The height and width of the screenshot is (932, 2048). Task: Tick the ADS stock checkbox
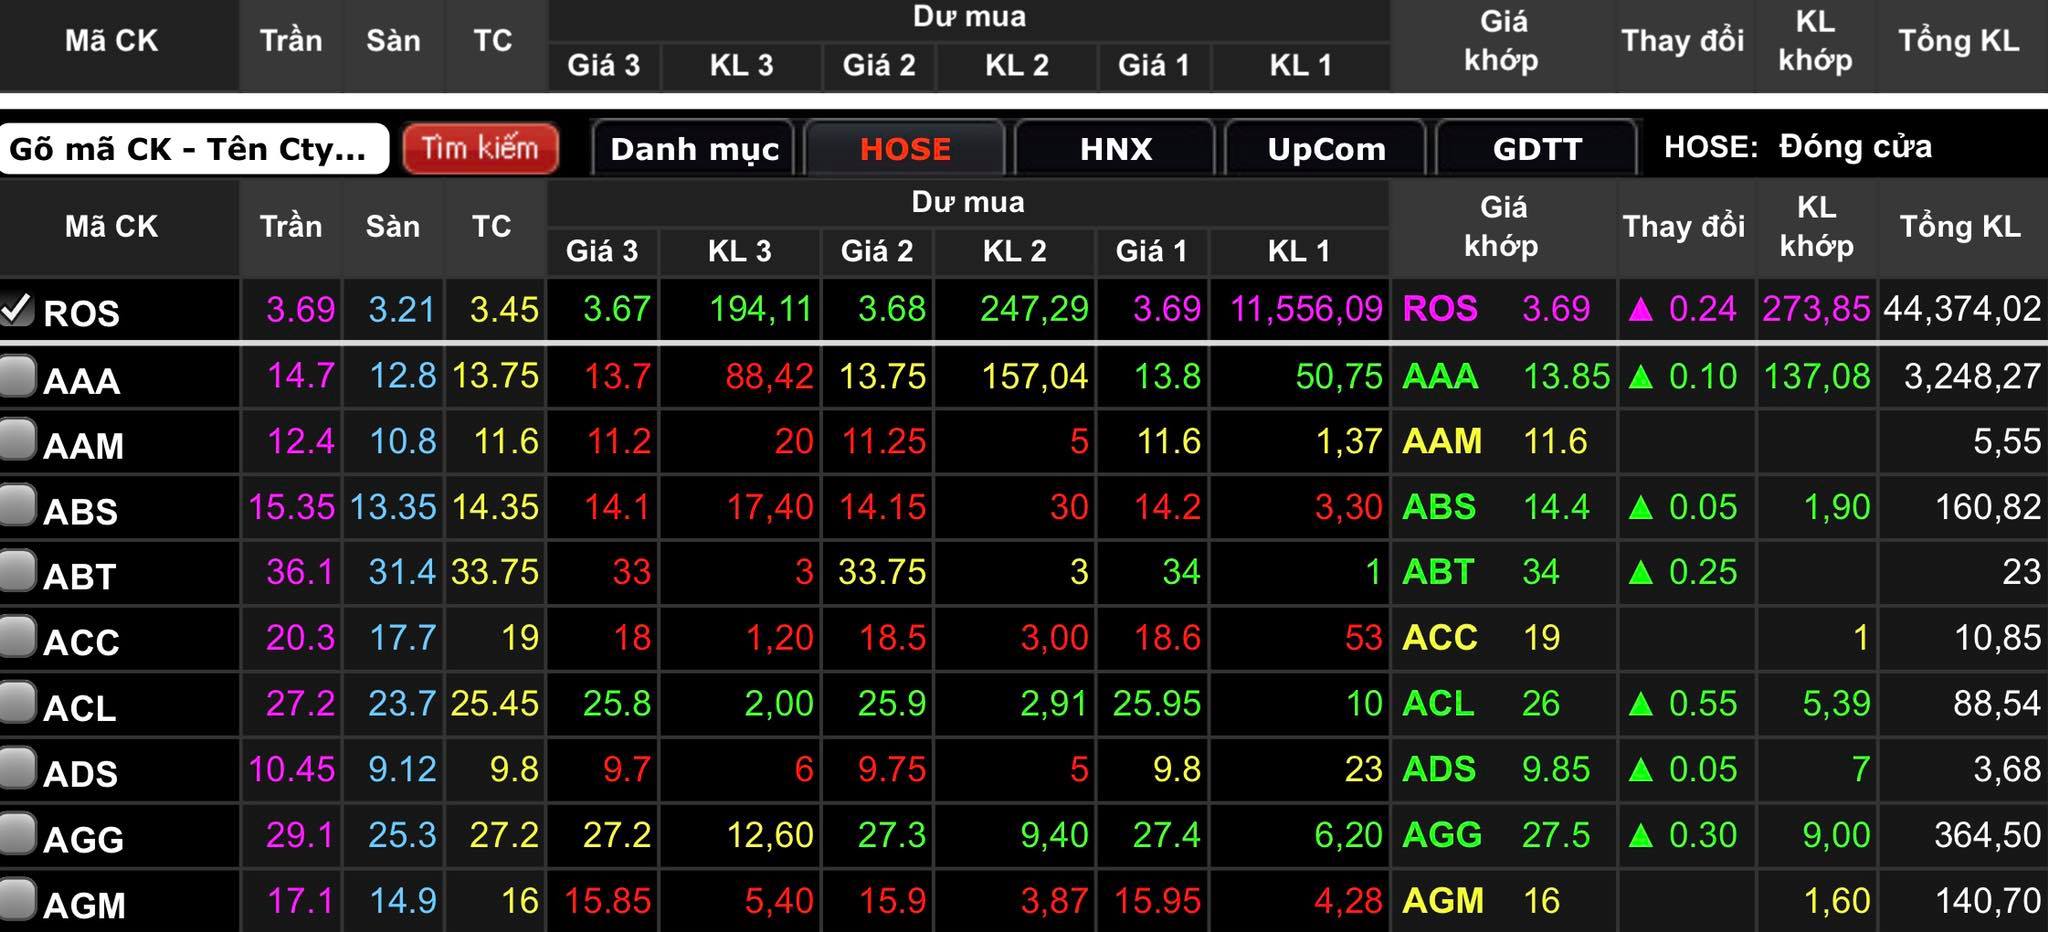pos(17,769)
